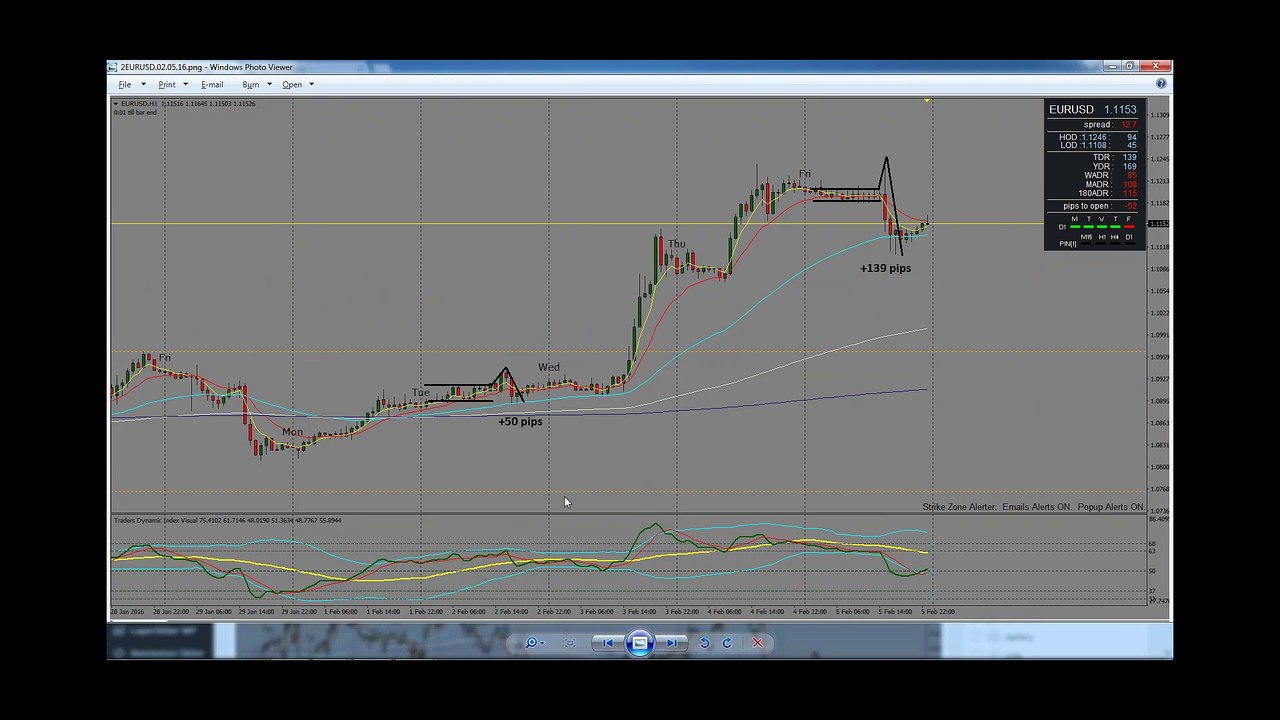1280x720 pixels.
Task: Click the 'Strike Zone Alerter' status text
Action: (1034, 507)
